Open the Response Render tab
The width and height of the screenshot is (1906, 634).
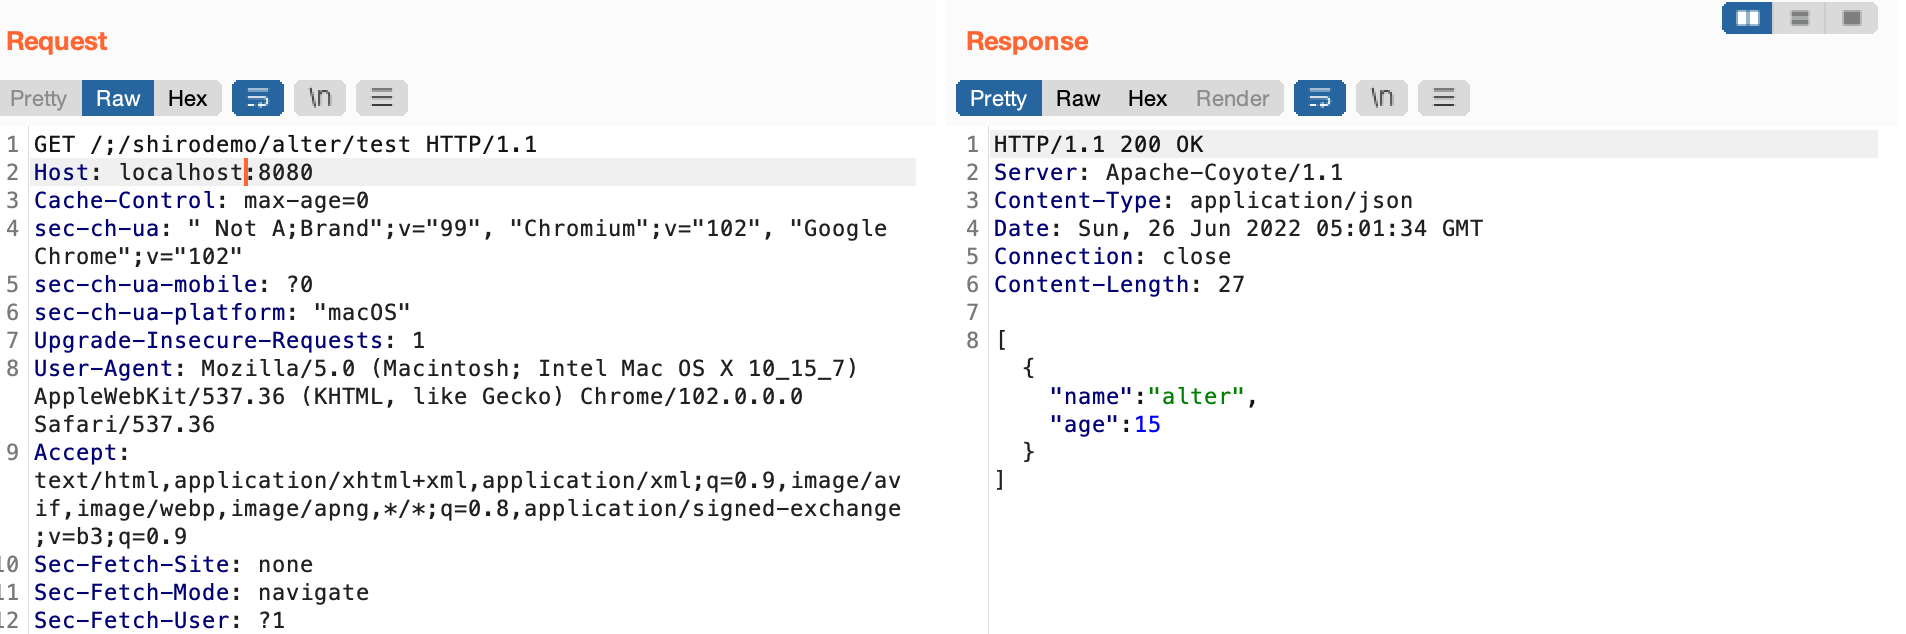[1232, 98]
